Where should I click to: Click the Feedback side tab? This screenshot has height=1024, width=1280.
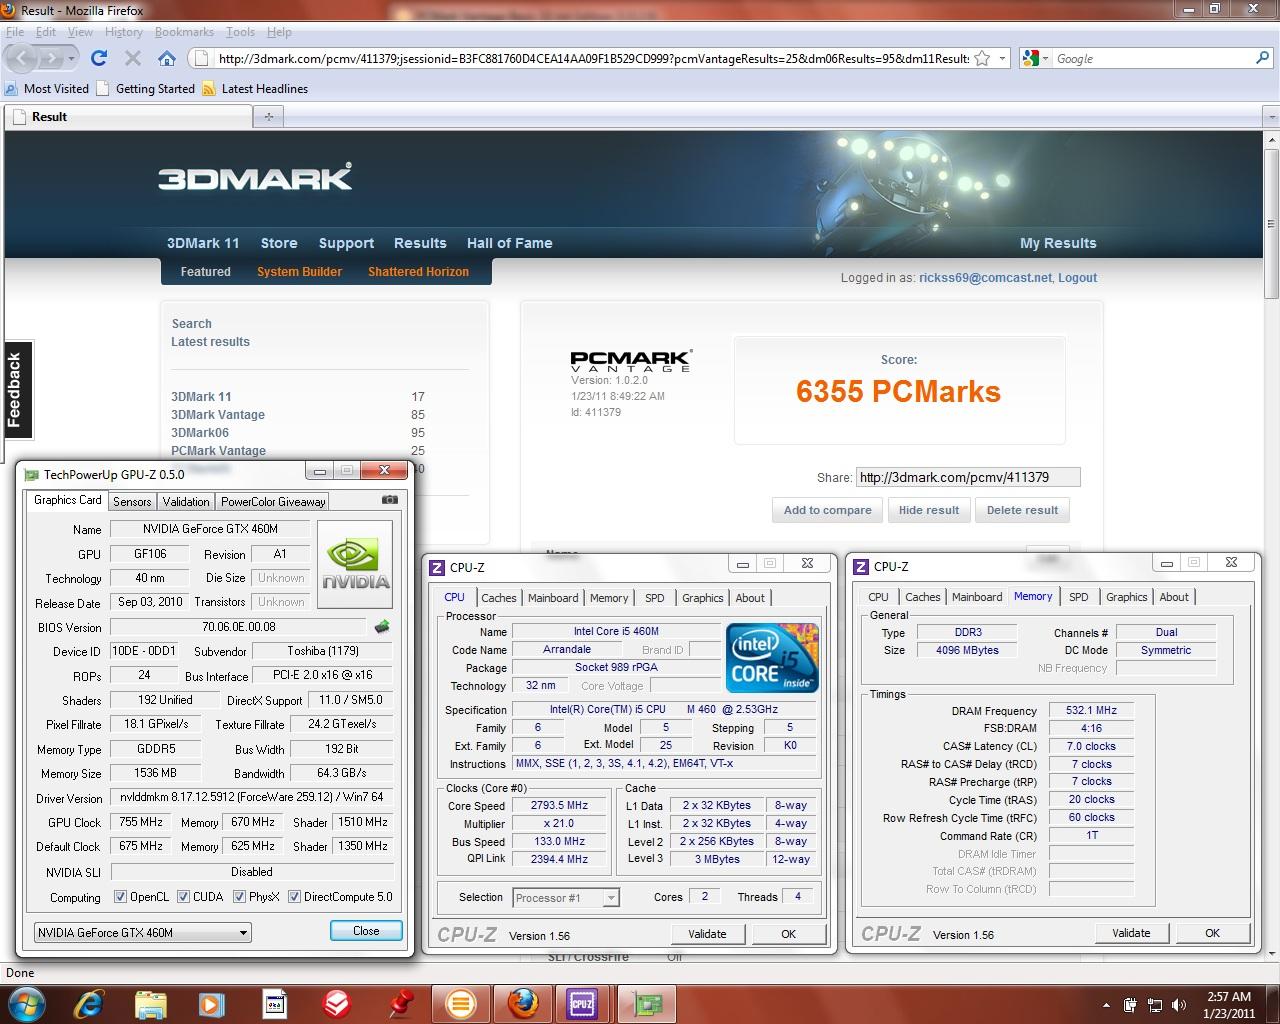point(16,390)
